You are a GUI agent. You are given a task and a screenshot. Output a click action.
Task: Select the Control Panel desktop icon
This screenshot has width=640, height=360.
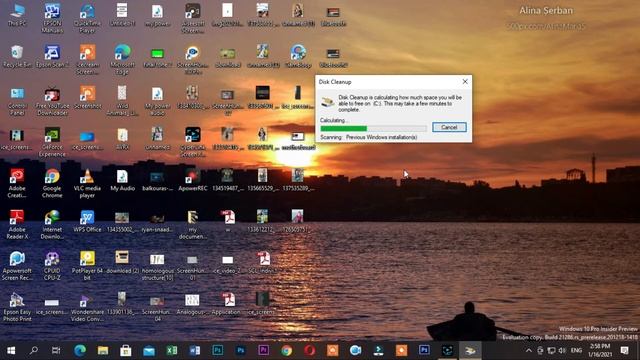17,101
